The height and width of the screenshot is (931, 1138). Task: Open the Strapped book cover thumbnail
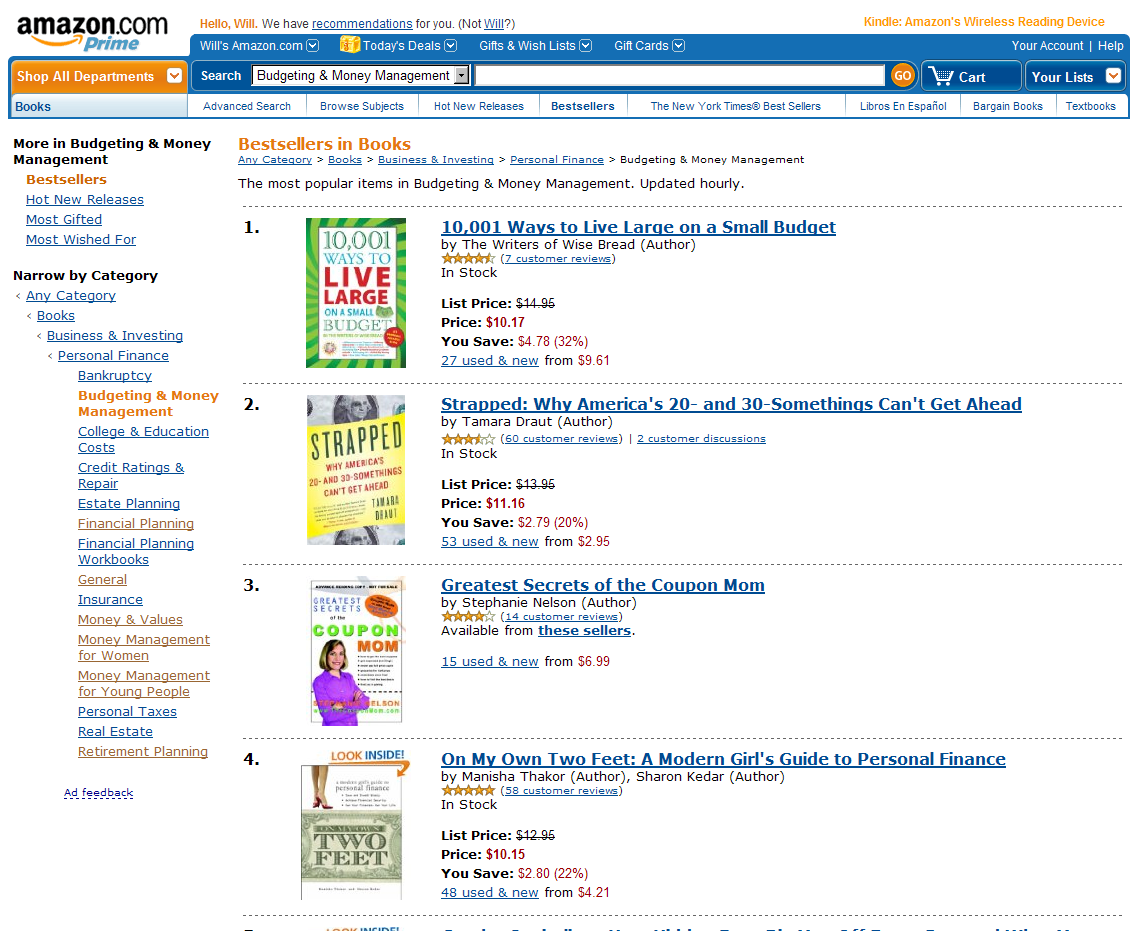pyautogui.click(x=356, y=469)
